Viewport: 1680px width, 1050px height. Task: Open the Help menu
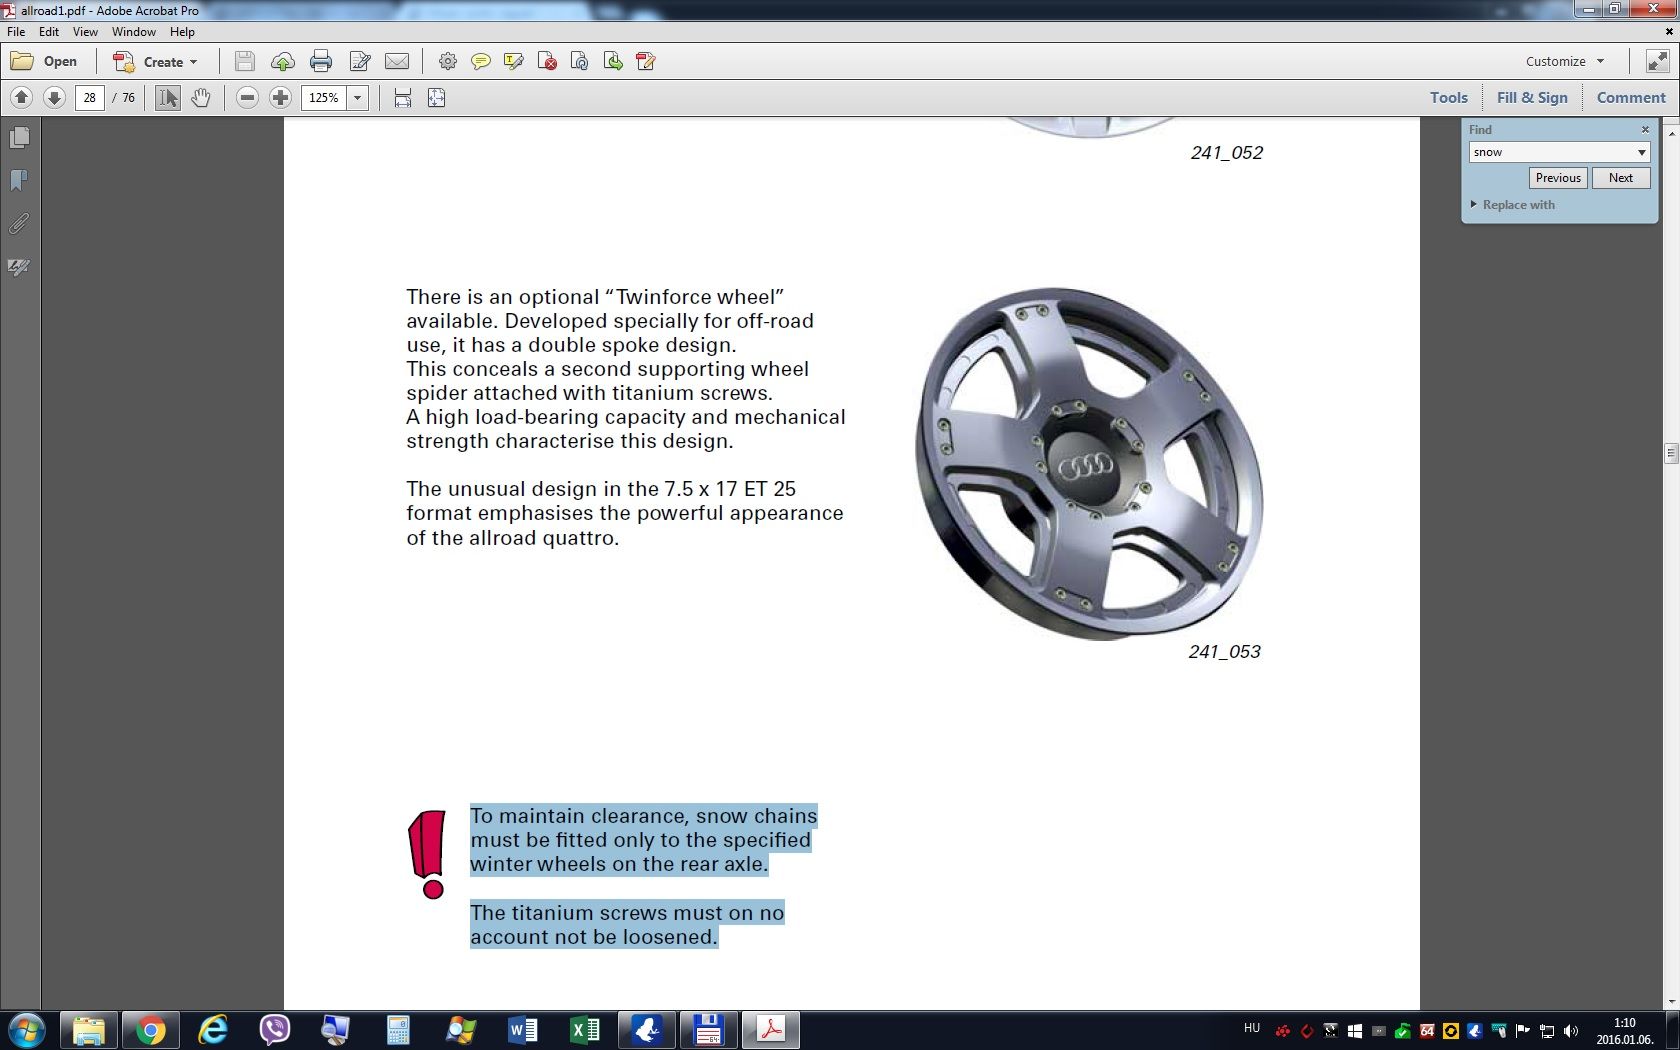(x=182, y=32)
